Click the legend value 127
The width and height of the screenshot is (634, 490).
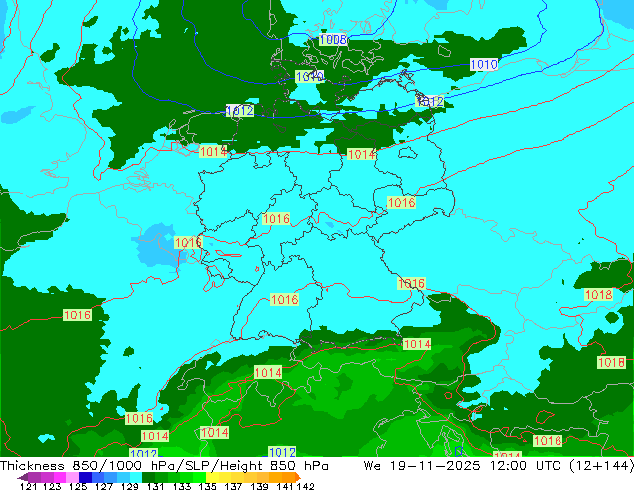[x=104, y=486]
